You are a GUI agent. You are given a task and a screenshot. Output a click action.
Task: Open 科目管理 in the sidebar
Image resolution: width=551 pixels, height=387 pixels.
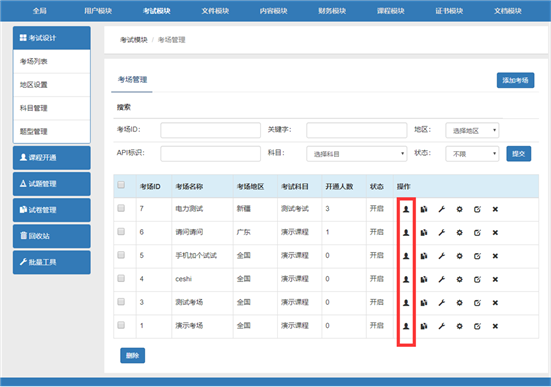pyautogui.click(x=52, y=108)
